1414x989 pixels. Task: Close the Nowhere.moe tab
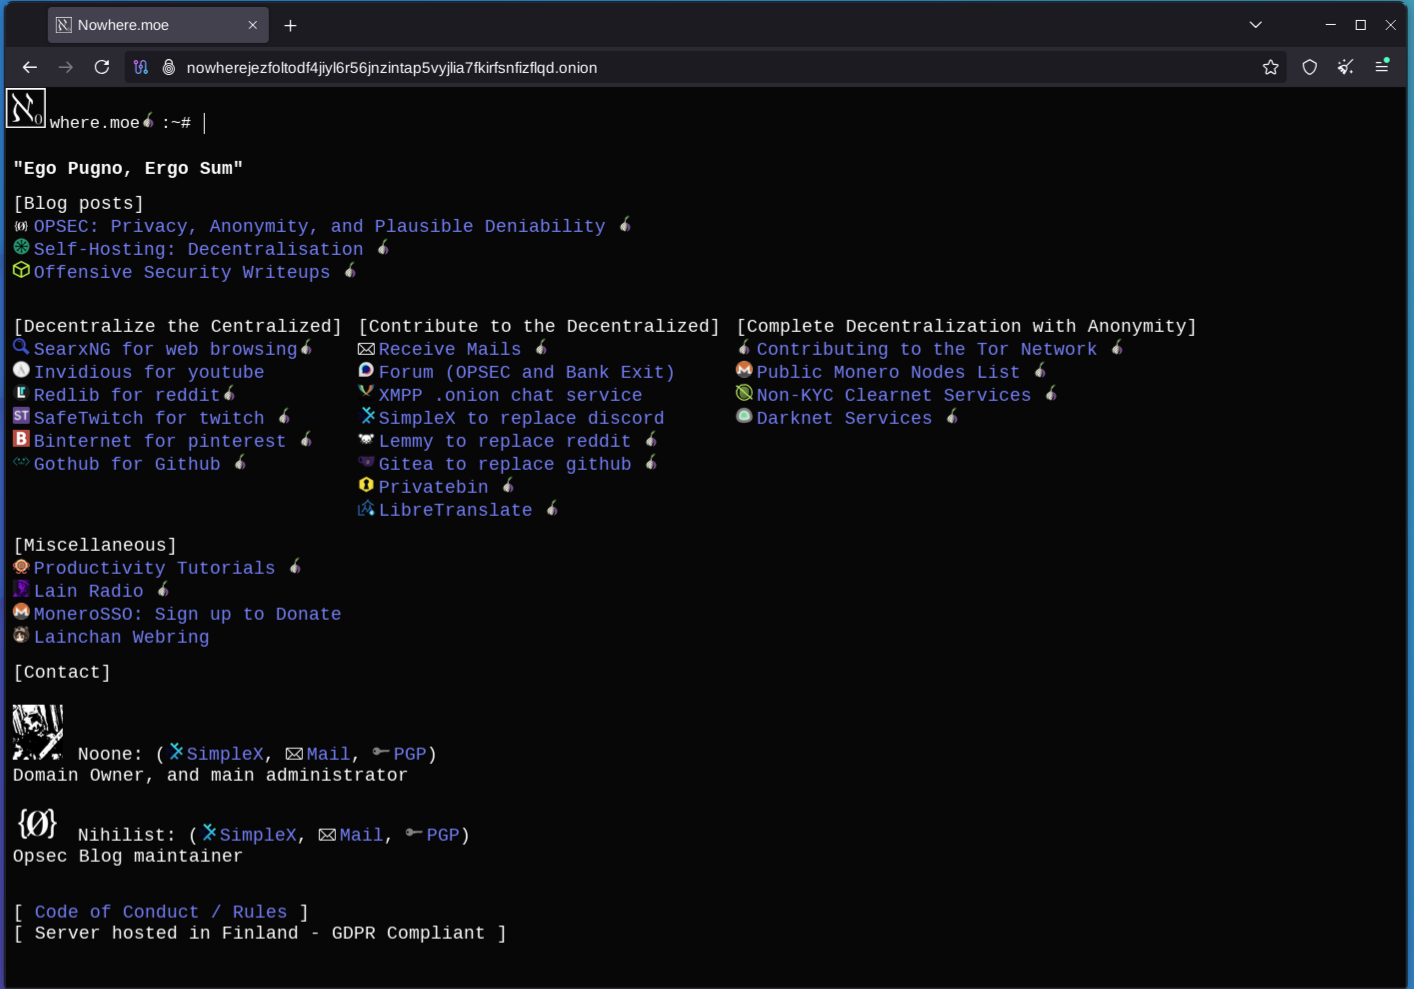253,25
